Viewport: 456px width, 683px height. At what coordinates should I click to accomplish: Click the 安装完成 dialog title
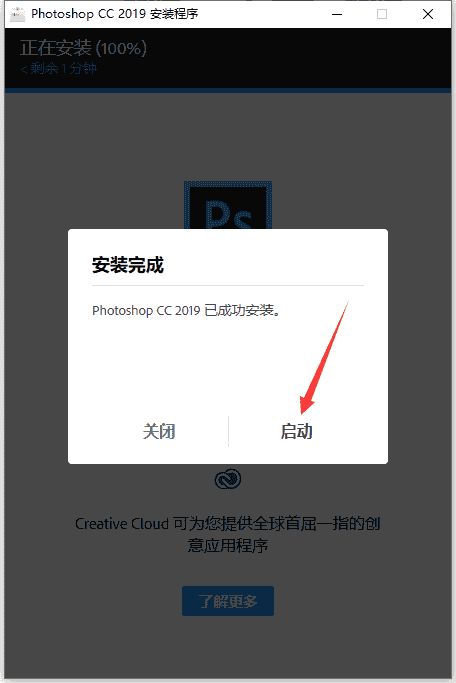point(128,265)
